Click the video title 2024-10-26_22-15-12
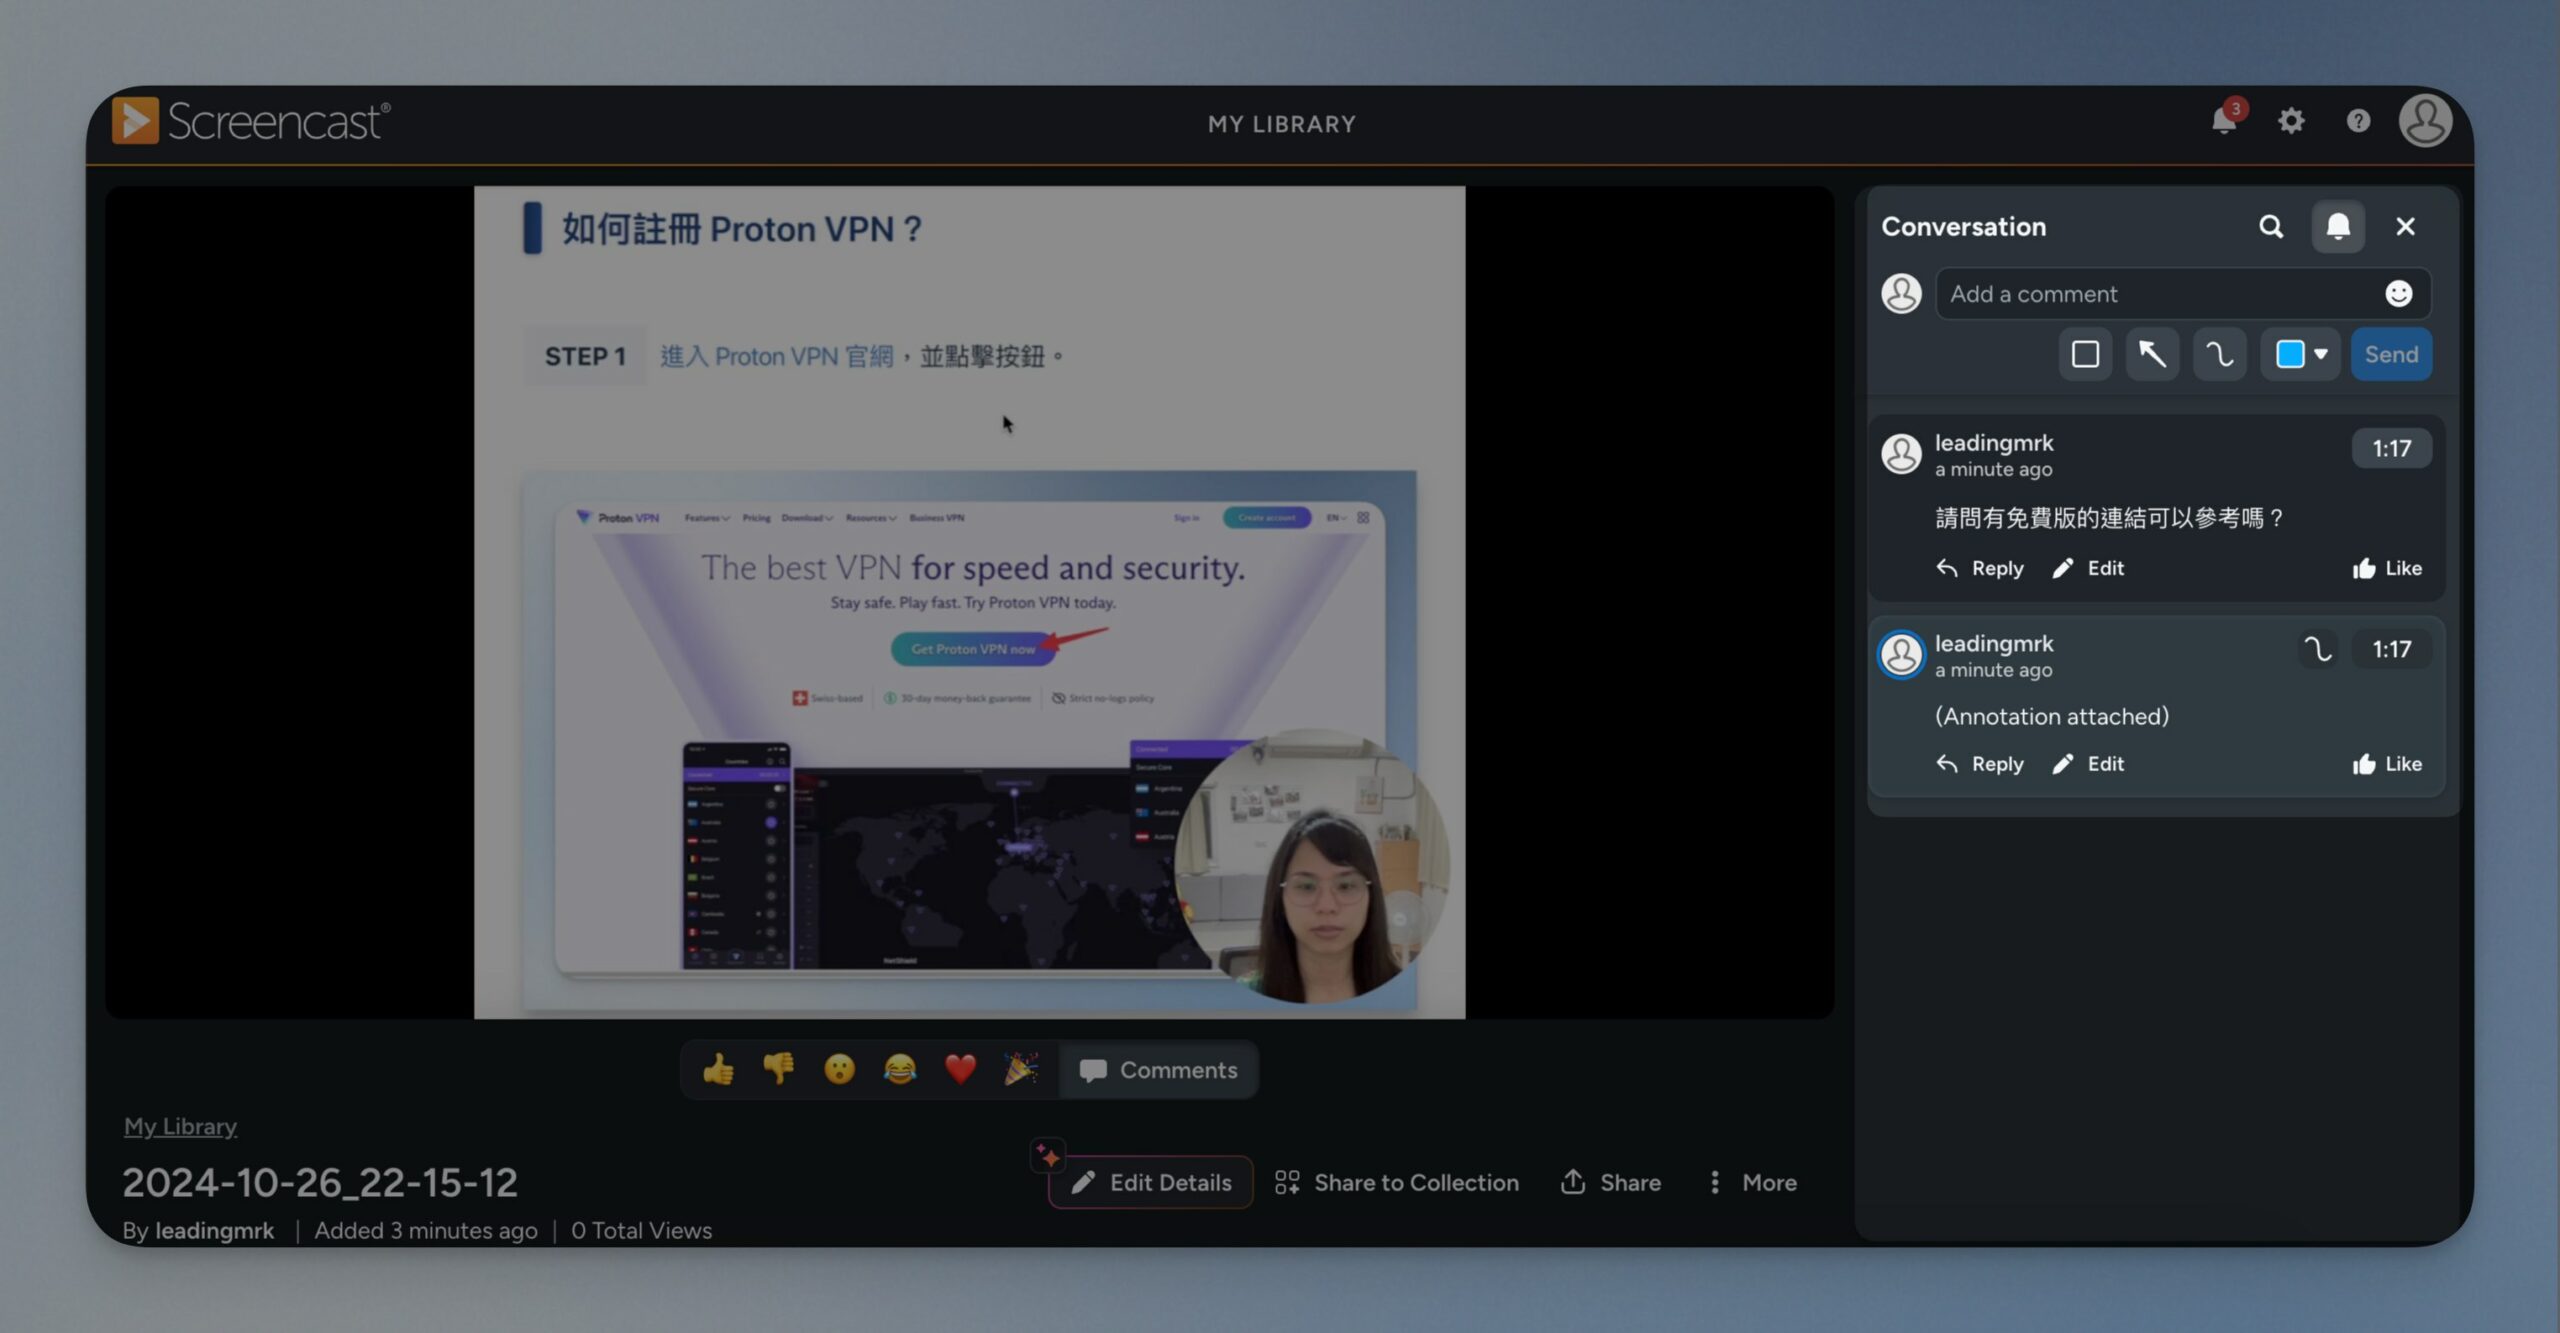The height and width of the screenshot is (1333, 2560). pyautogui.click(x=320, y=1183)
